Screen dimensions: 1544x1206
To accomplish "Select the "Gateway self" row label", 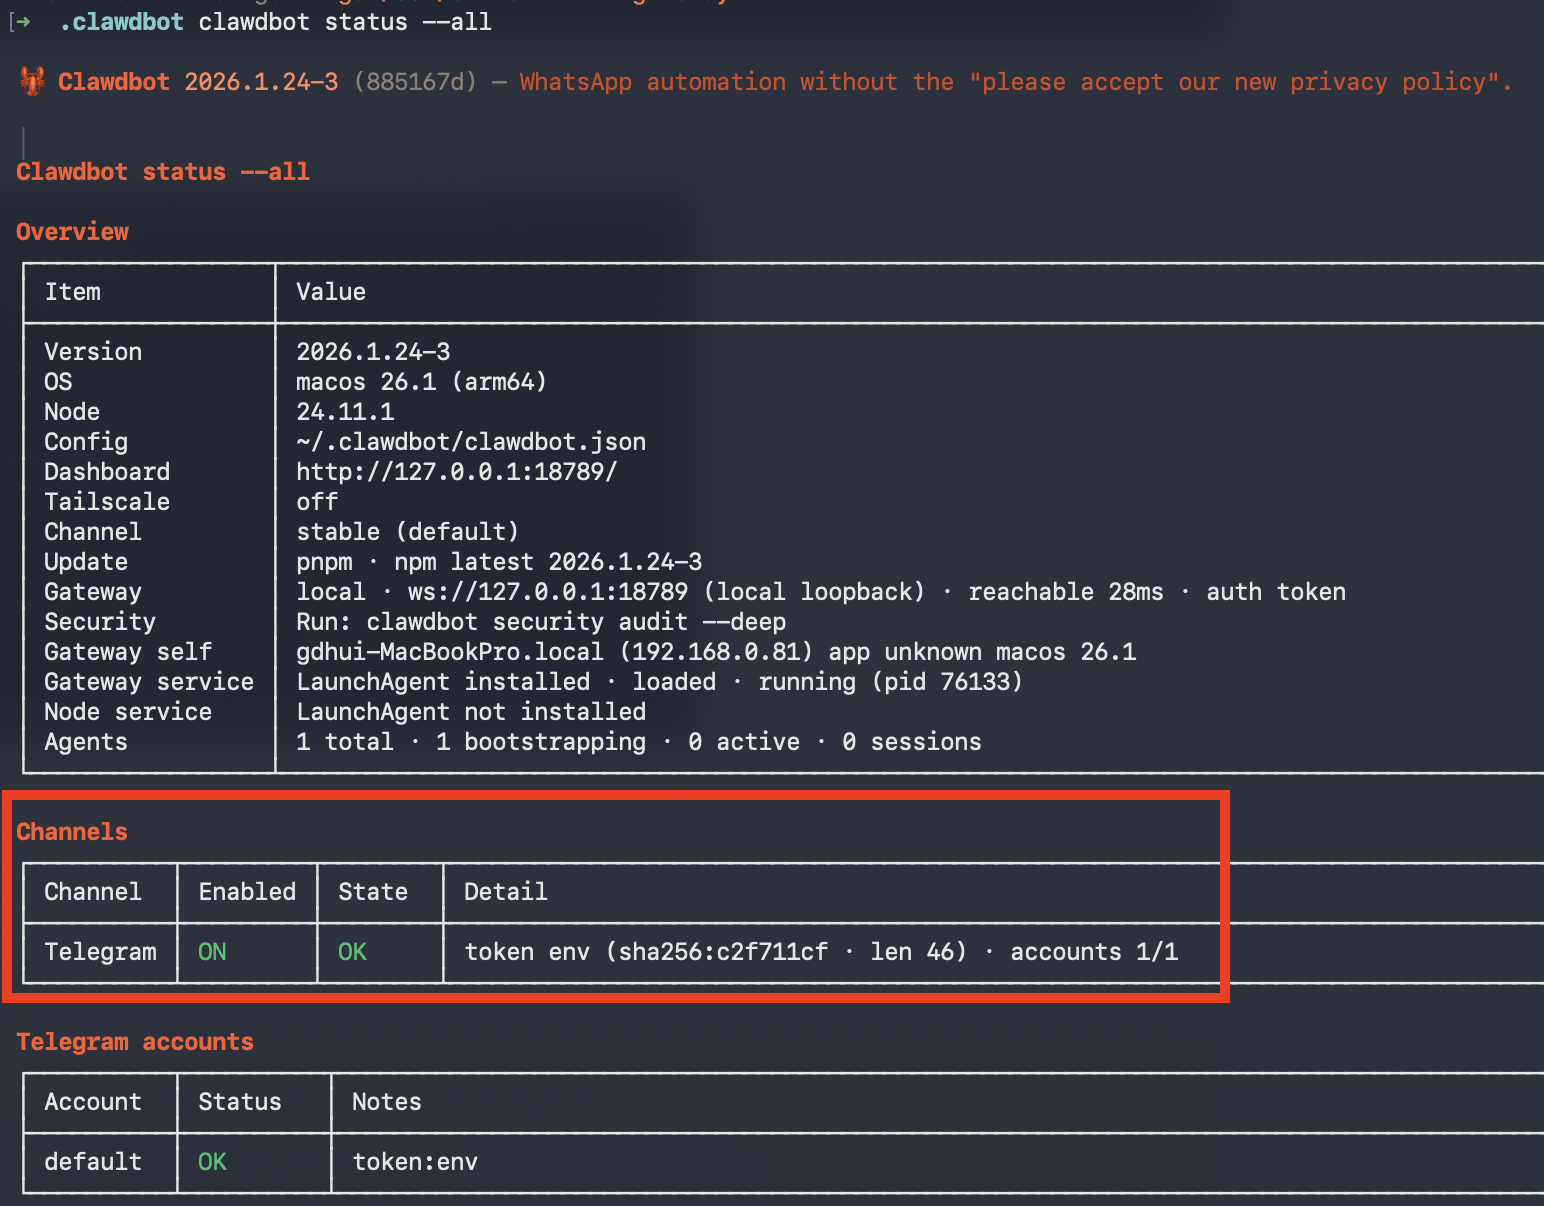I will (128, 652).
